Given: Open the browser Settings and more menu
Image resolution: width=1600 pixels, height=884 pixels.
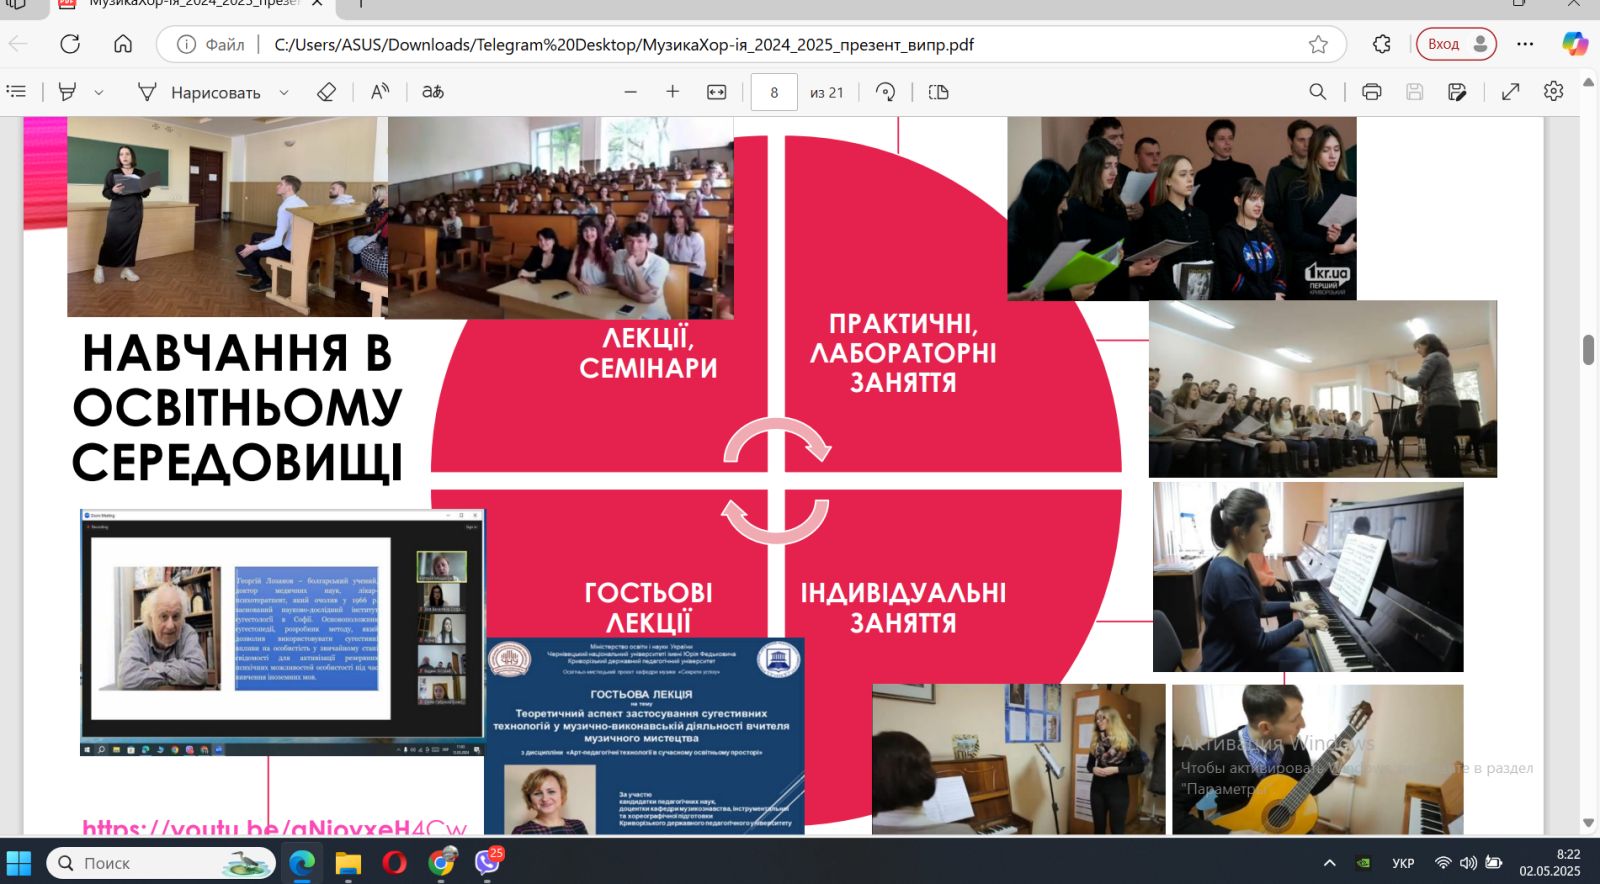Looking at the screenshot, I should tap(1525, 44).
